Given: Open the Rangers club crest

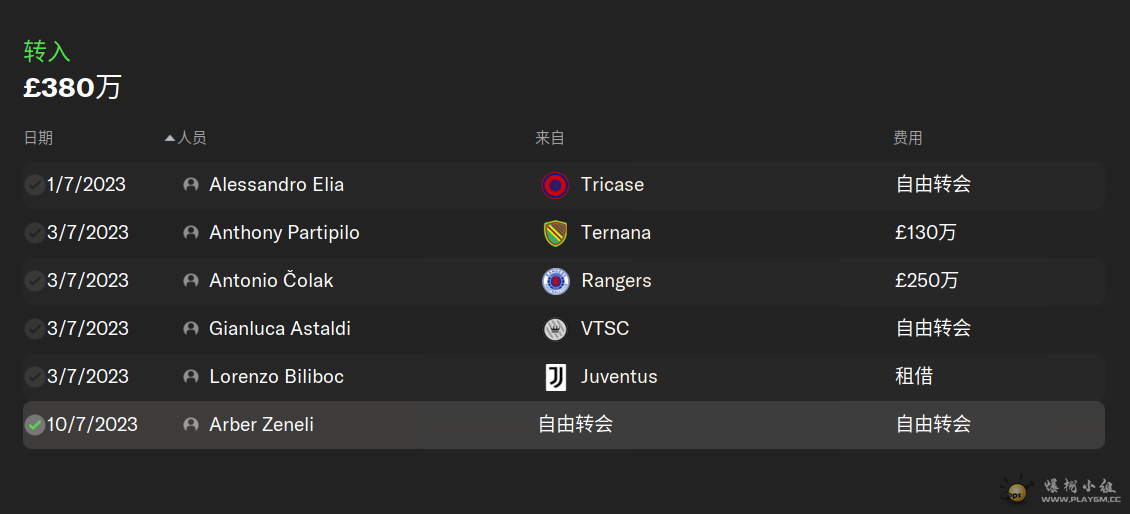Looking at the screenshot, I should (555, 281).
